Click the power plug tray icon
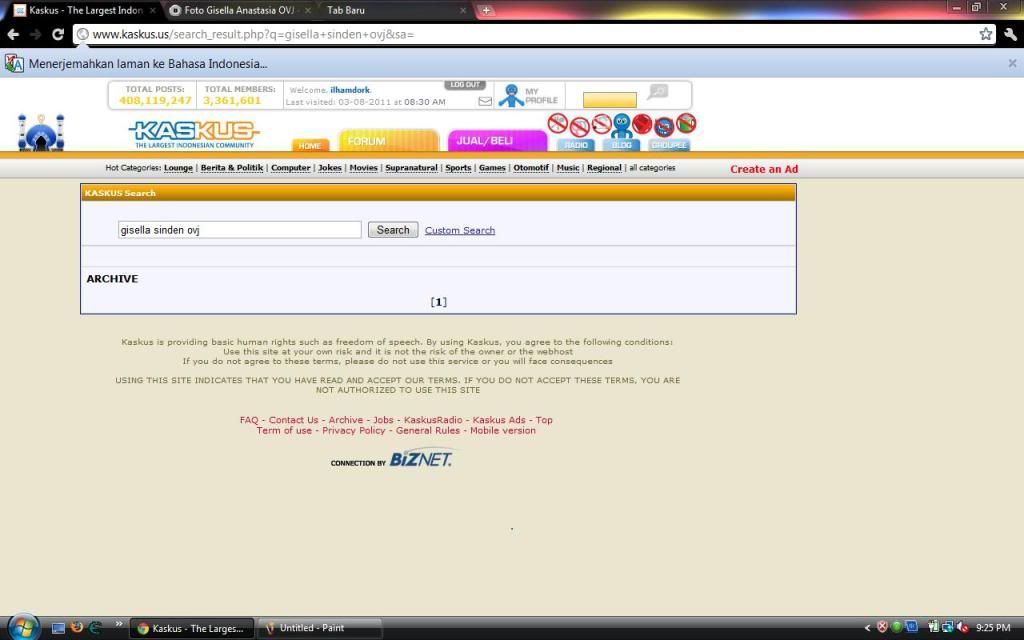The width and height of the screenshot is (1024, 640). point(933,628)
